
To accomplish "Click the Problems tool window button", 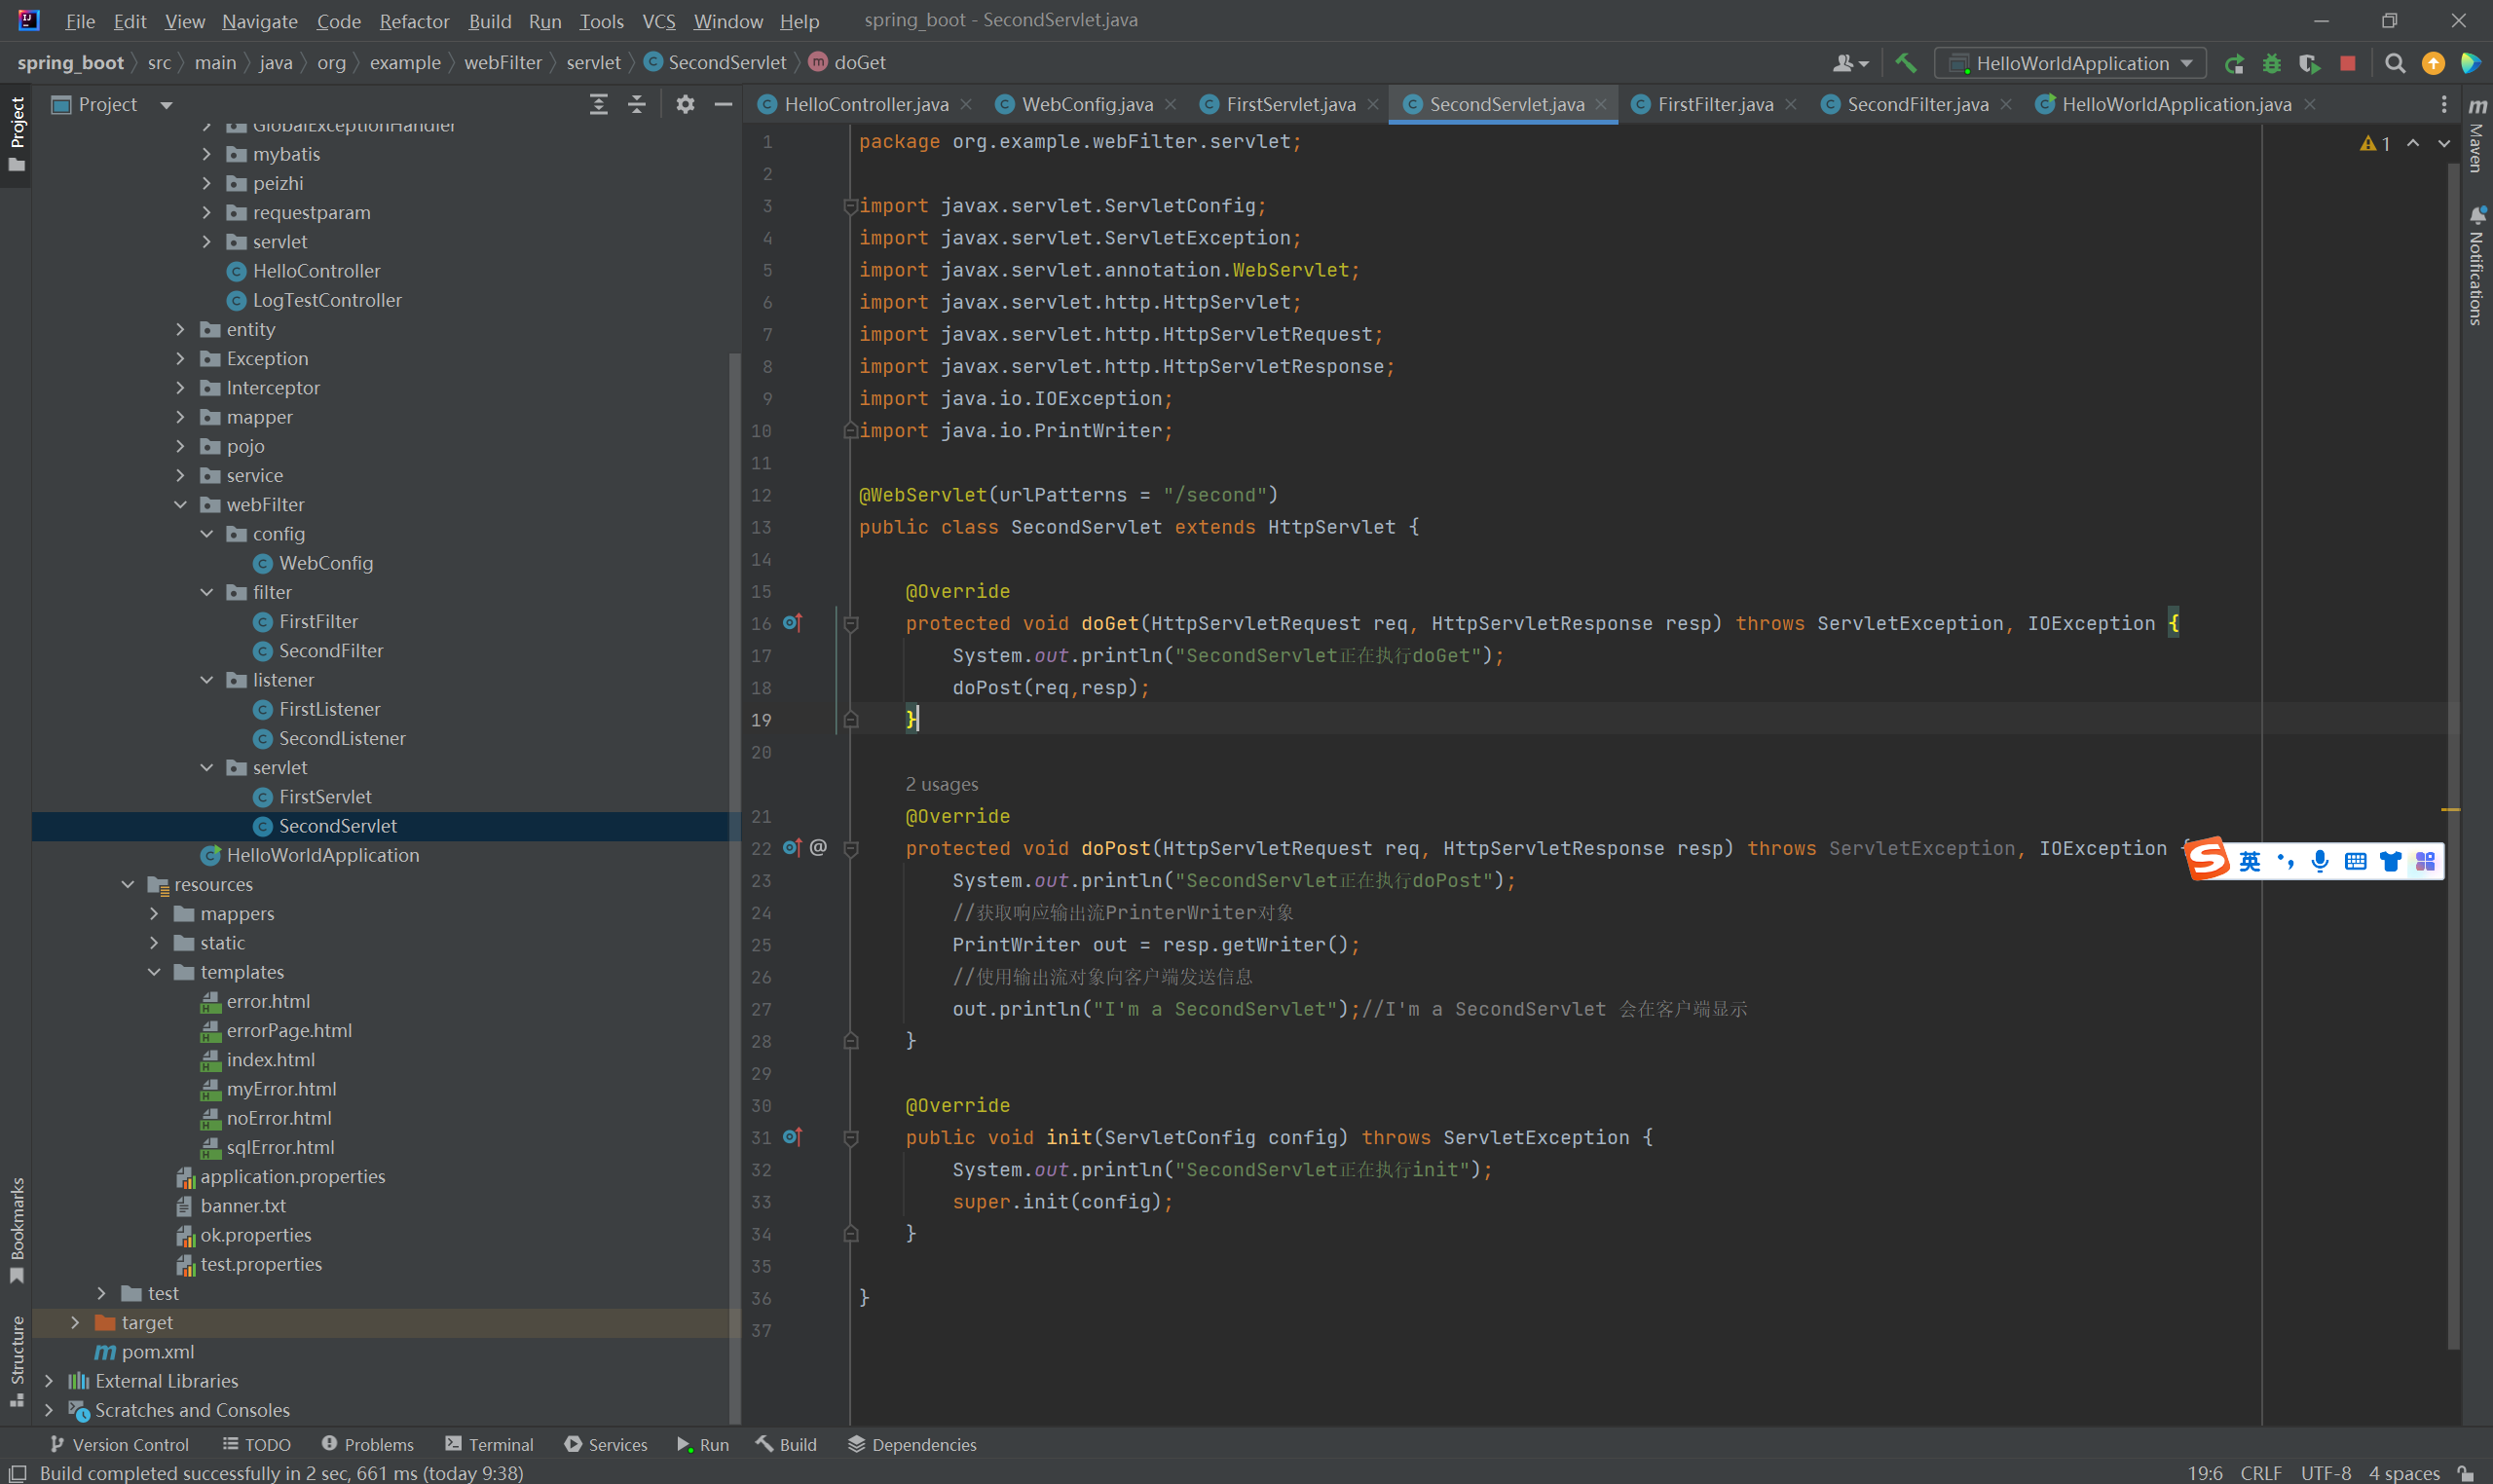I will point(367,1444).
